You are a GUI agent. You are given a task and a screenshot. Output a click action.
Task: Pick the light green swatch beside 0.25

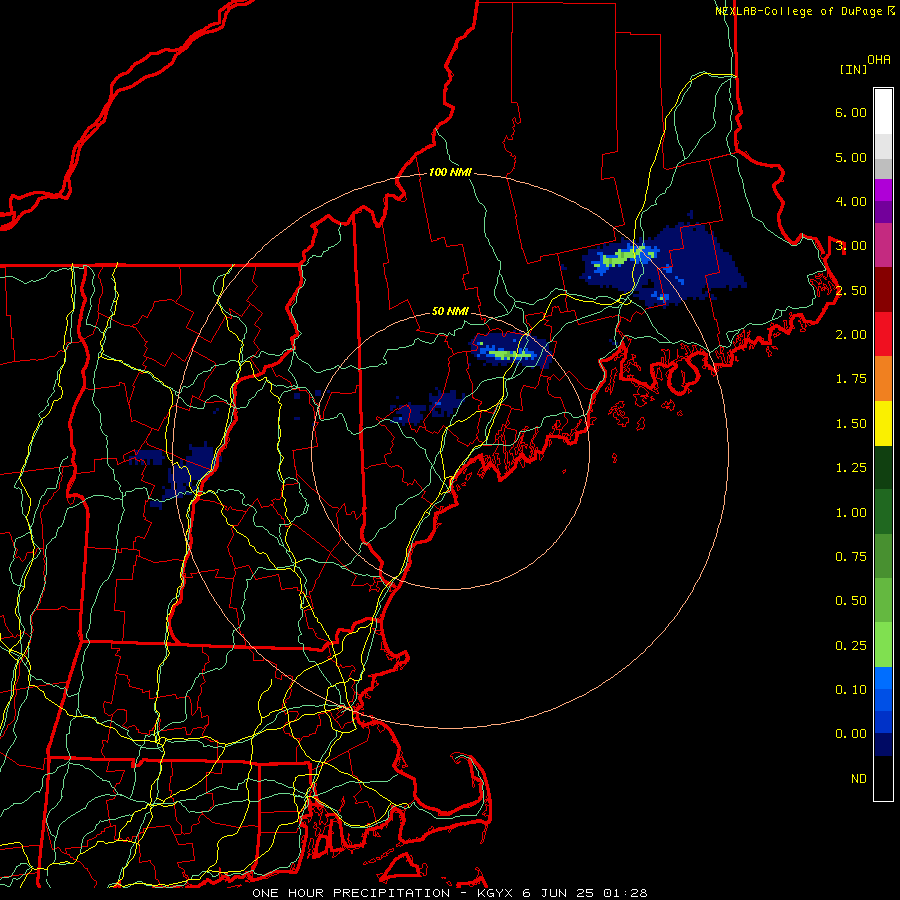tap(883, 645)
